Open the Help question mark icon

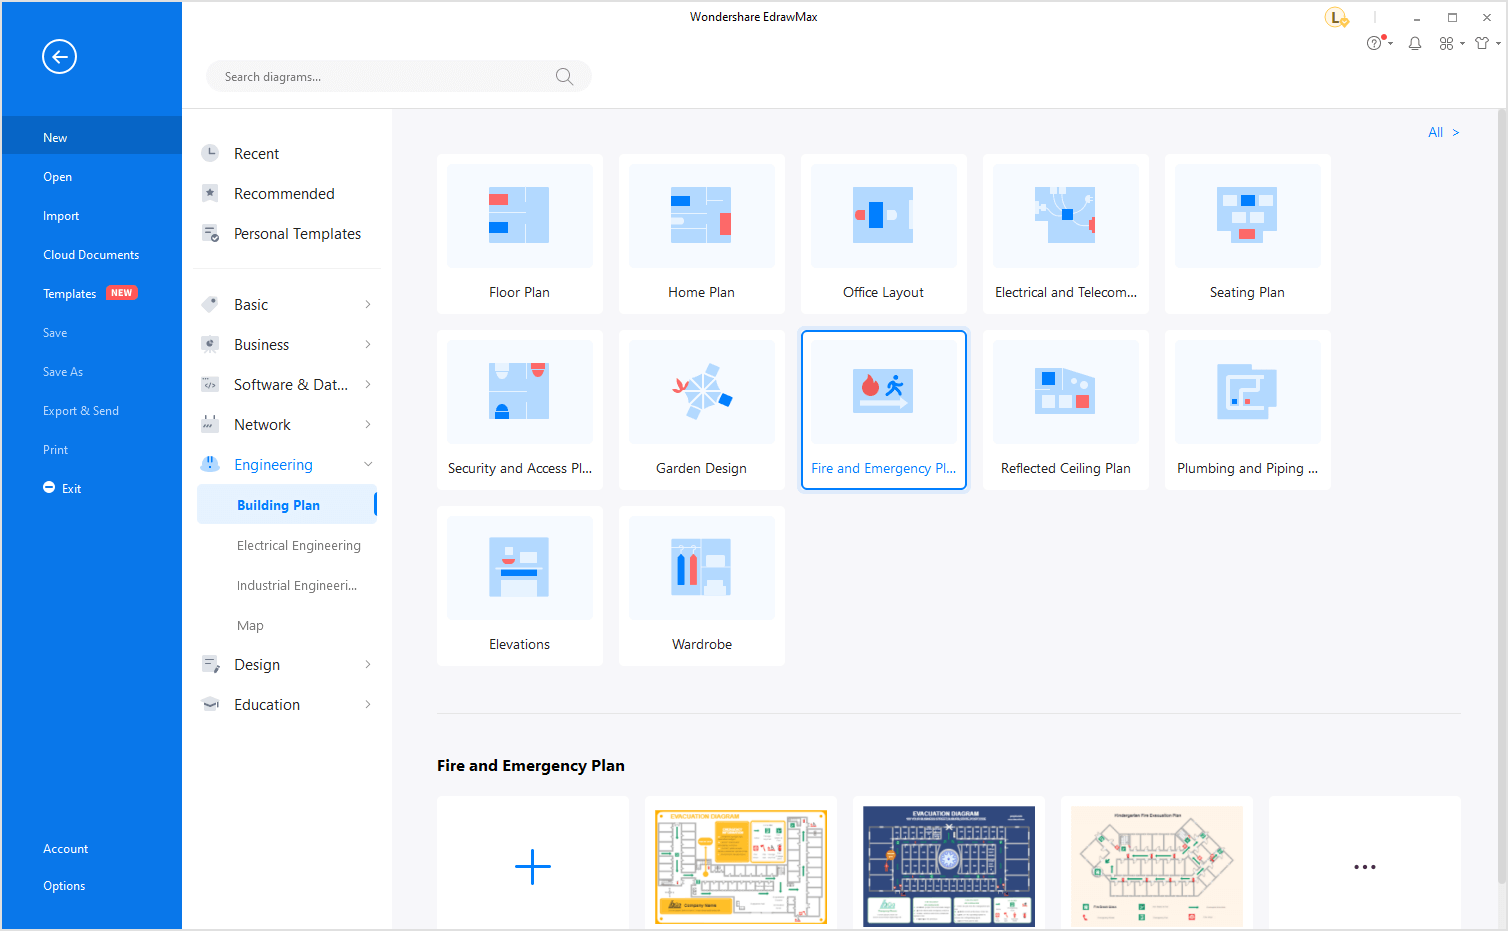(1375, 43)
